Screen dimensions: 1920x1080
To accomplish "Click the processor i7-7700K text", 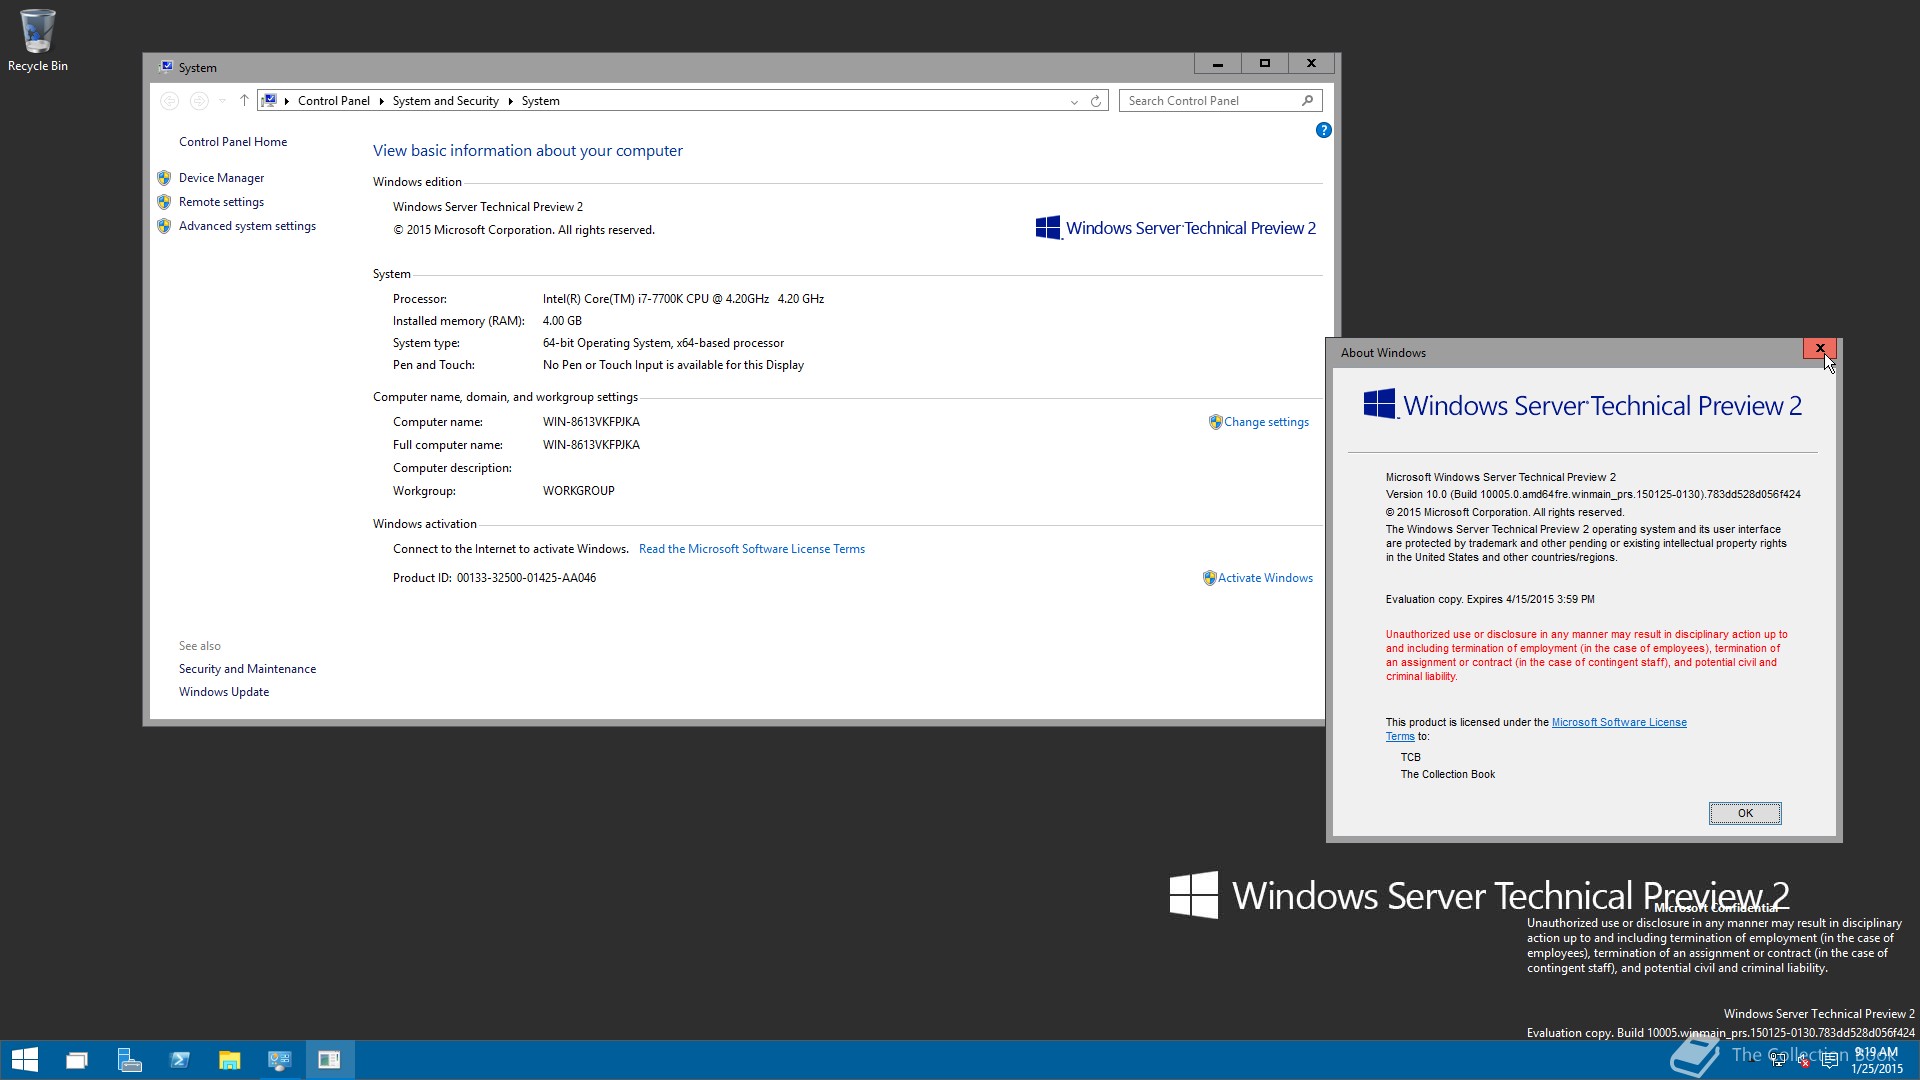I will (683, 299).
